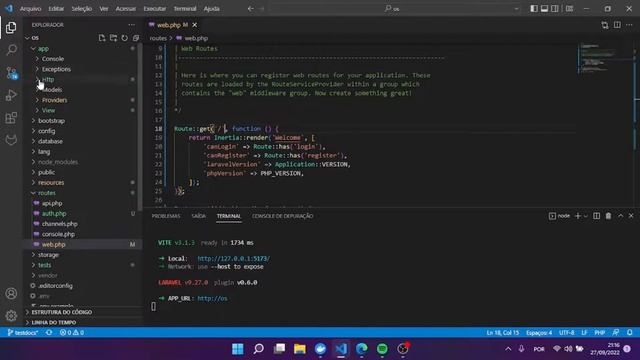Expand the ESTRUTURA DO CÓDIGO section
This screenshot has width=640, height=360.
[62, 312]
